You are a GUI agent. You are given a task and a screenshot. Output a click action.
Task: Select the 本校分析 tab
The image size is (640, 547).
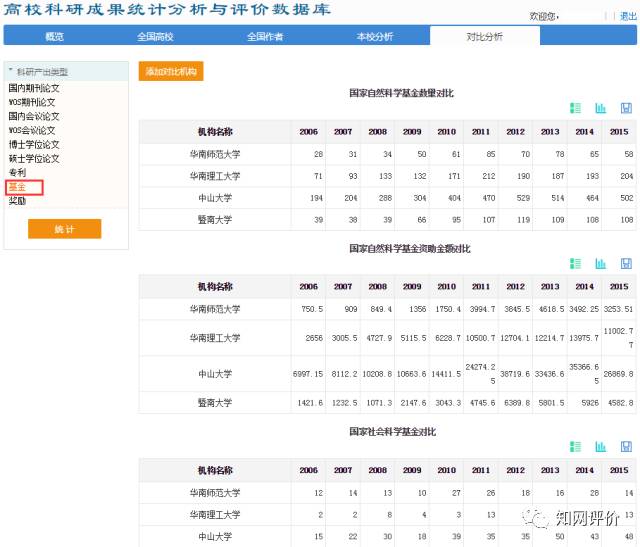coord(375,36)
